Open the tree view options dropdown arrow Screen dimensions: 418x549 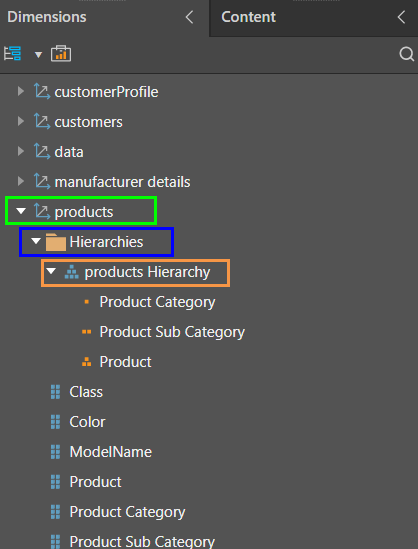pyautogui.click(x=38, y=55)
